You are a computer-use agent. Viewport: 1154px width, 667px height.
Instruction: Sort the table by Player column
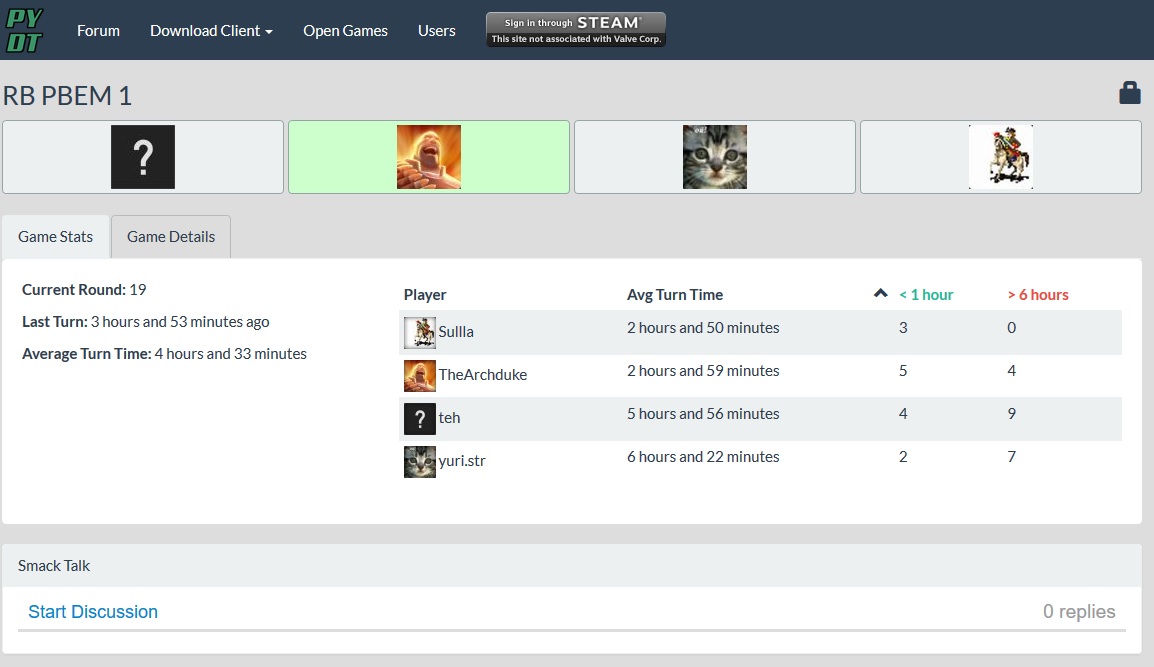pos(425,295)
